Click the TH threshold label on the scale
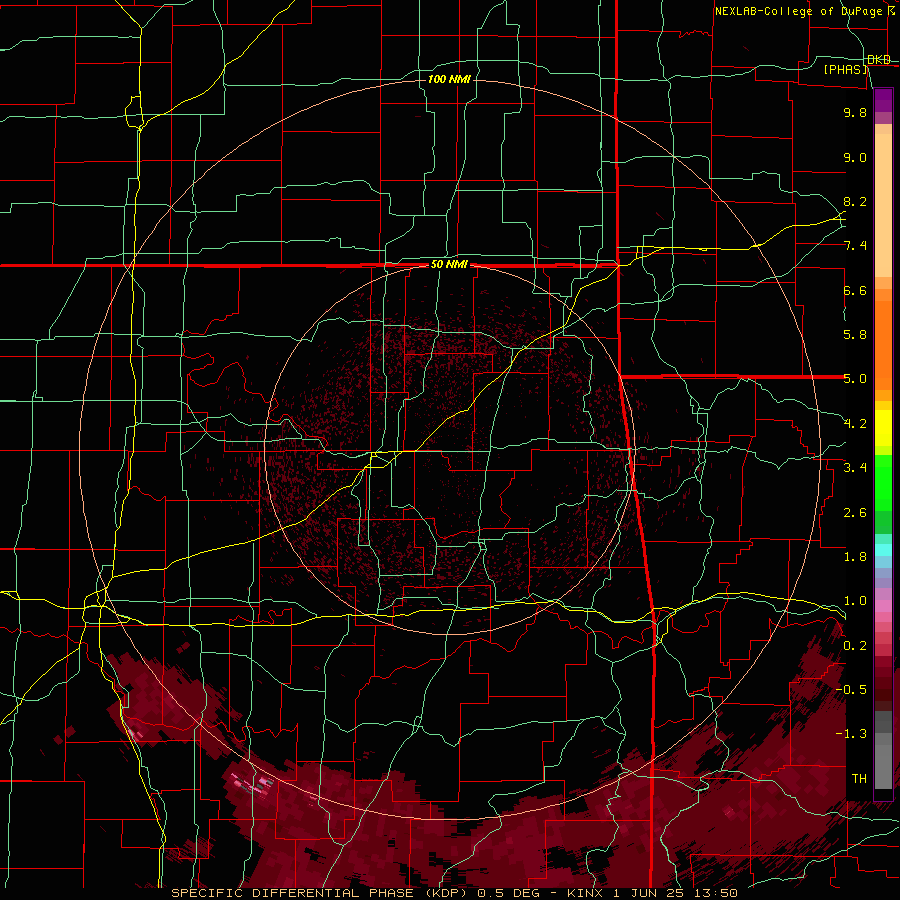 pos(859,779)
